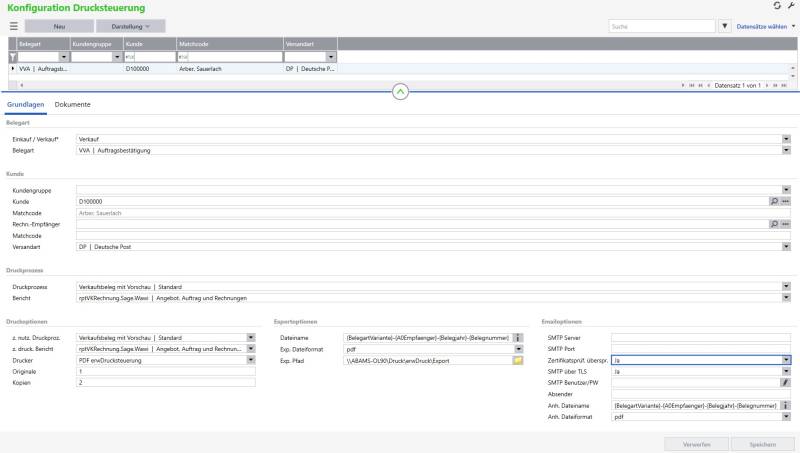Select the Grundlagen tab
The height and width of the screenshot is (453, 800).
tap(26, 105)
